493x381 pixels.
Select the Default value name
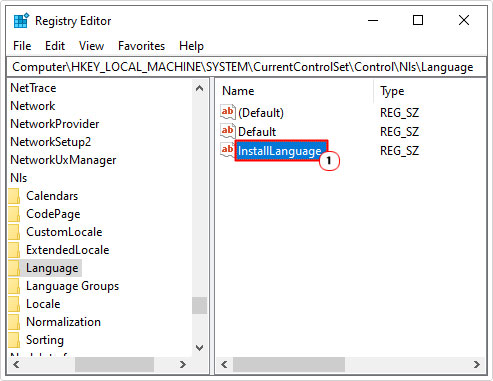(x=257, y=132)
